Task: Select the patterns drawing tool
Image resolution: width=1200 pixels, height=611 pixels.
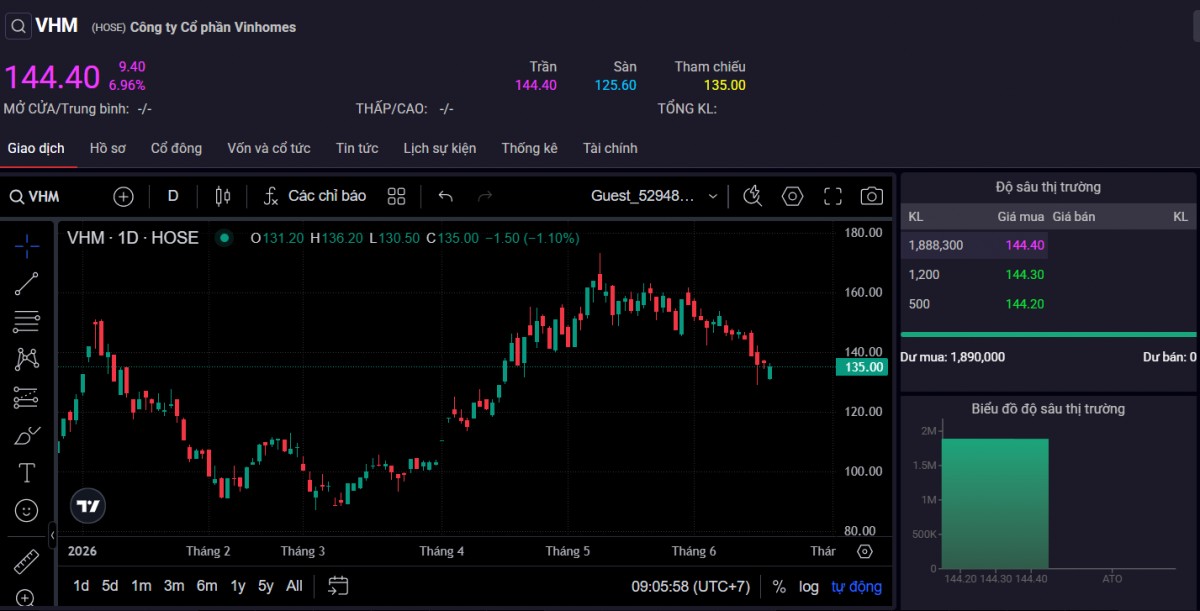Action: point(27,358)
